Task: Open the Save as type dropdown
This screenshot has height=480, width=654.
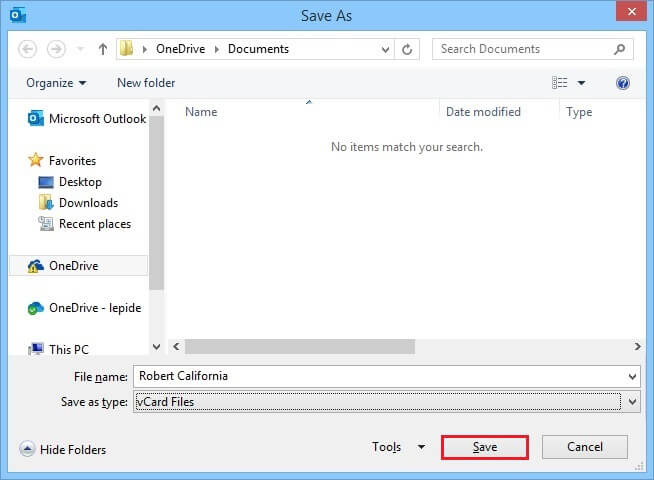Action: click(631, 401)
